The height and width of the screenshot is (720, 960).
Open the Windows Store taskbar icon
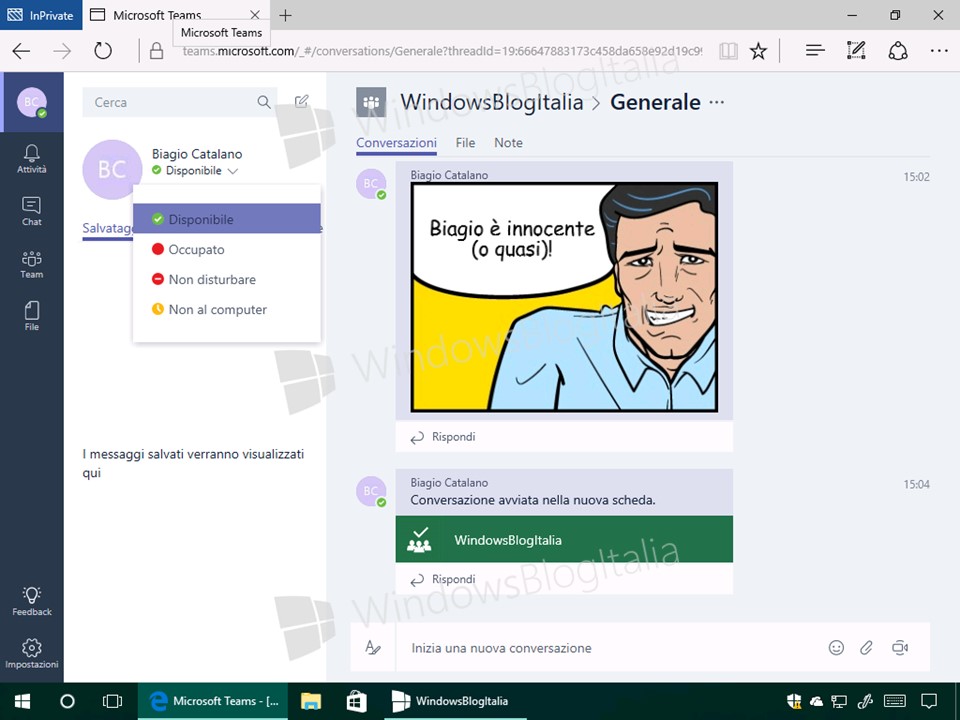pos(356,701)
